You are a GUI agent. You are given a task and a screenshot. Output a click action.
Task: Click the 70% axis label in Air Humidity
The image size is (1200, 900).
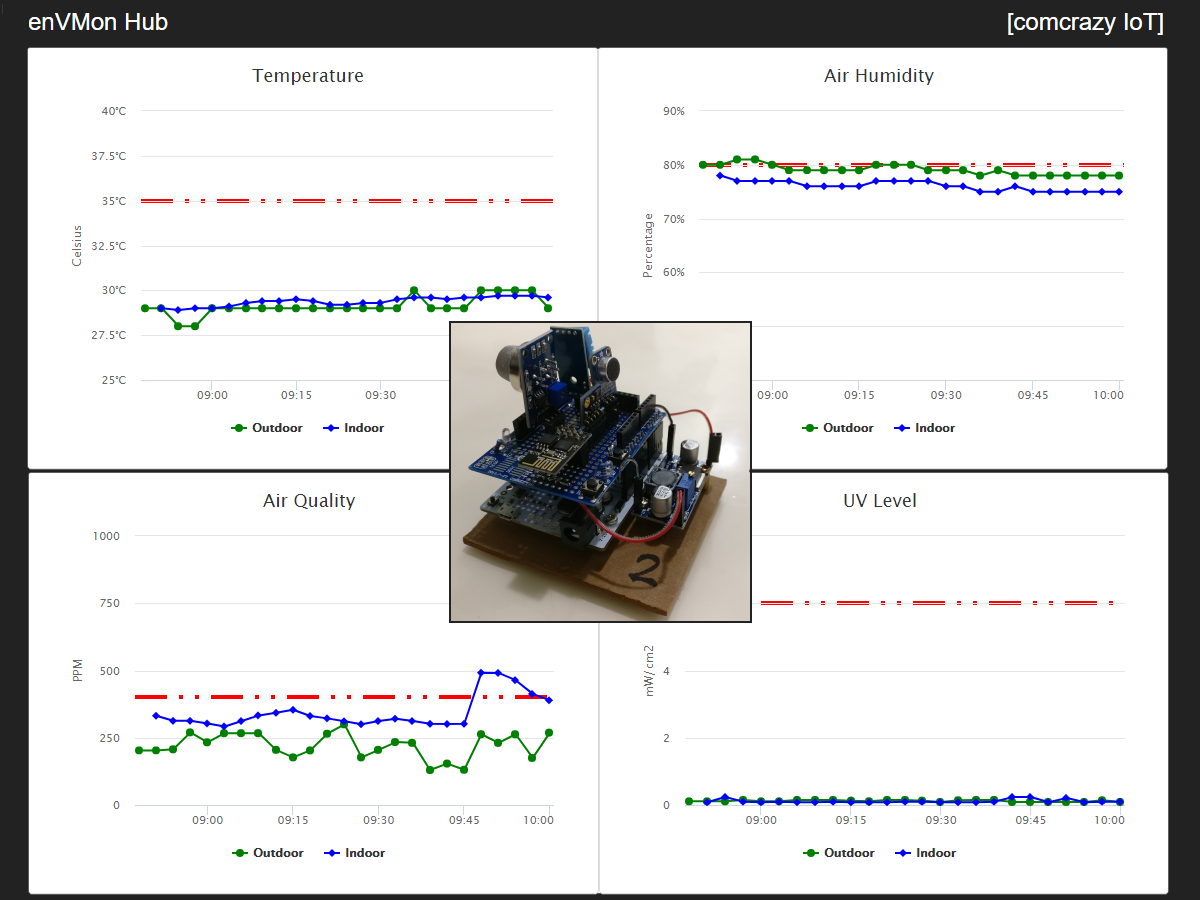(674, 219)
